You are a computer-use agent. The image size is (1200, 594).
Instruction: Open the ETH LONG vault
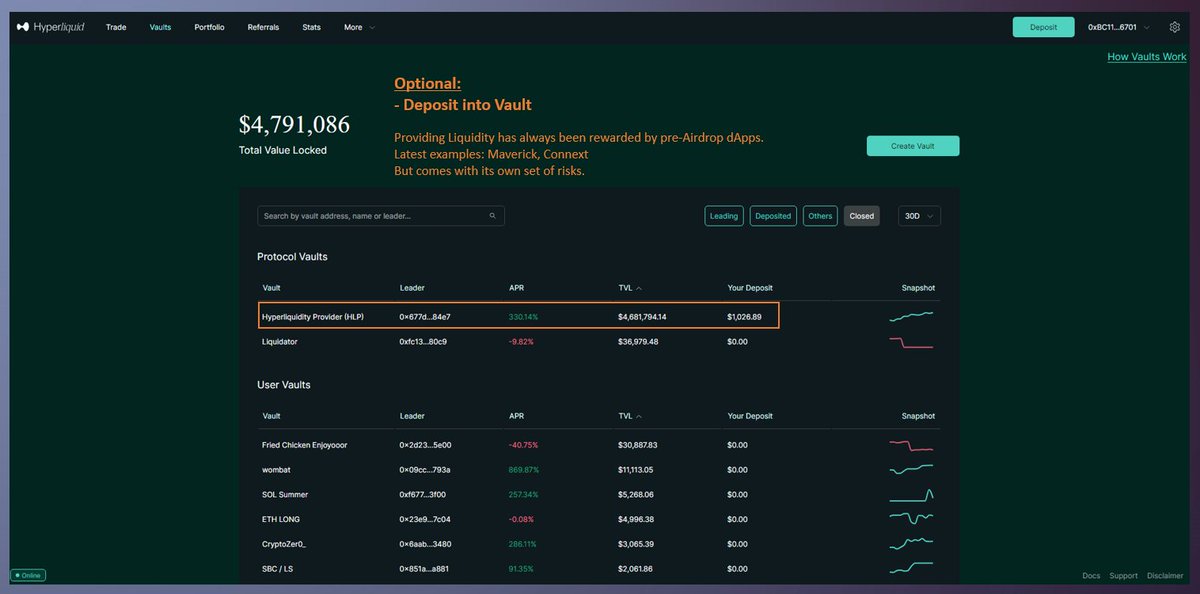pyautogui.click(x=281, y=519)
